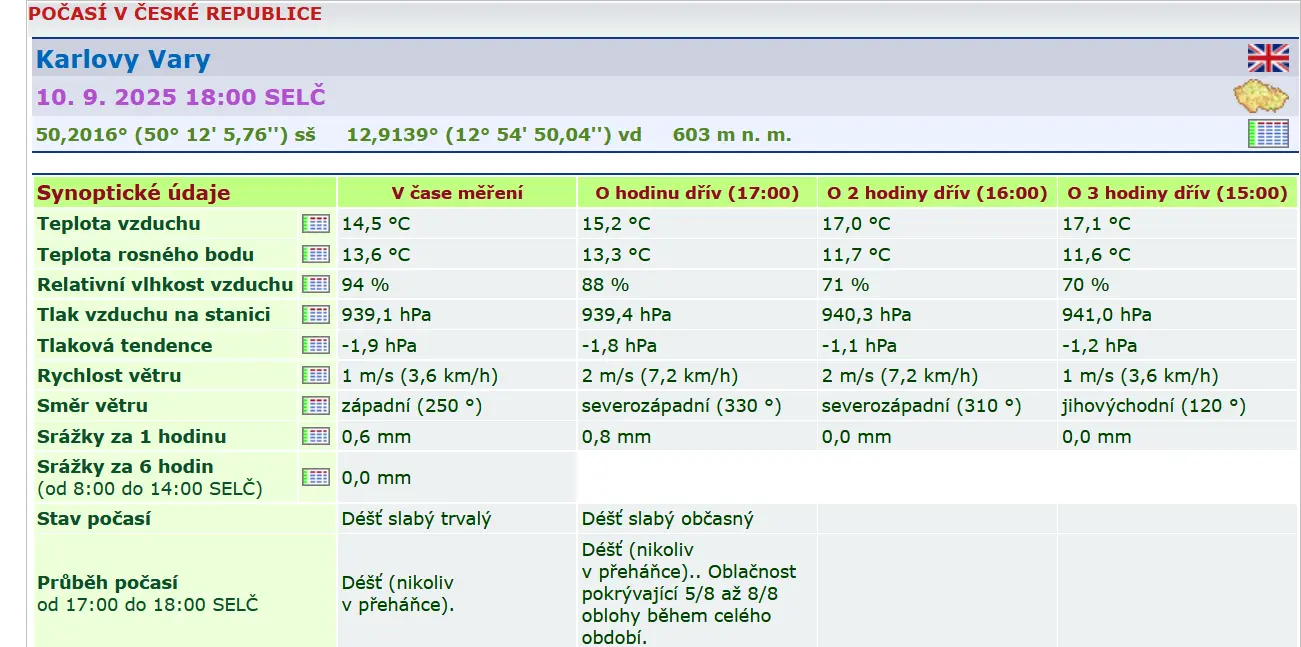Select the 'O 3 hodiny dřív (15:00)' header

tap(1177, 193)
